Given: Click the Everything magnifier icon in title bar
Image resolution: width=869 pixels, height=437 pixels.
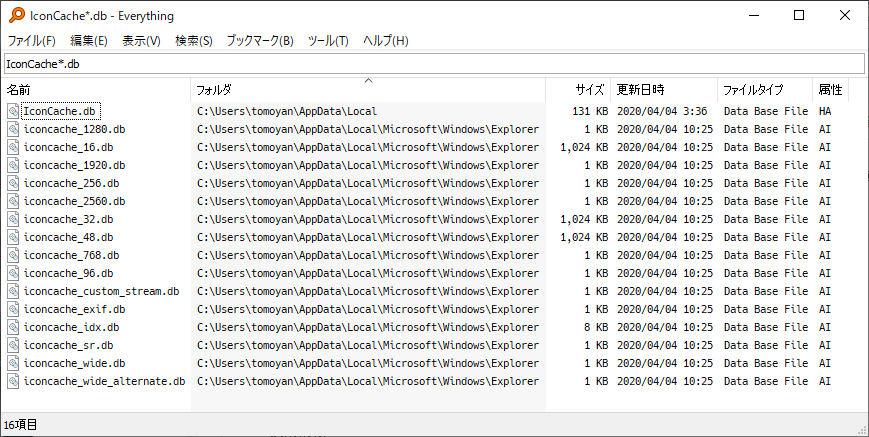Looking at the screenshot, I should click(17, 16).
